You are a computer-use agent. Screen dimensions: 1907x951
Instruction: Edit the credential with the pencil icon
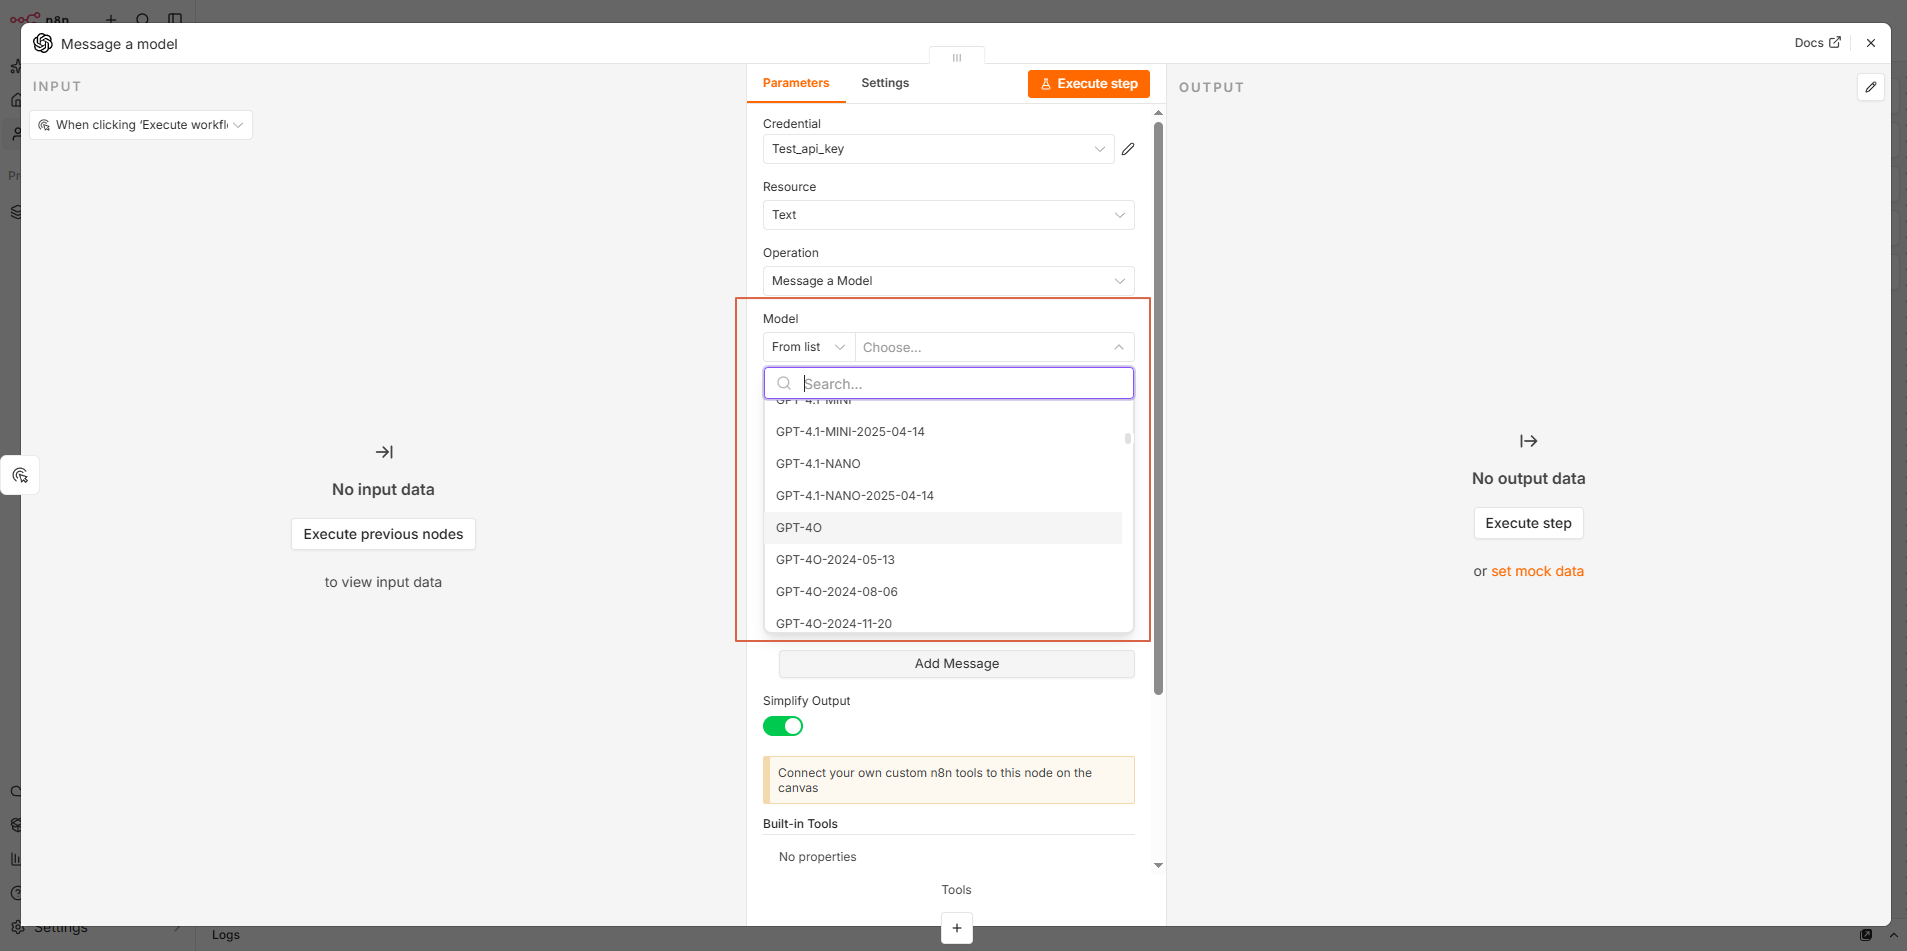(1128, 149)
